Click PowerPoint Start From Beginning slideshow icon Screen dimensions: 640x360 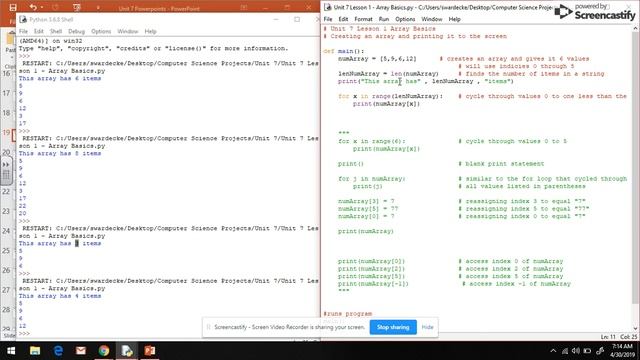click(x=76, y=7)
